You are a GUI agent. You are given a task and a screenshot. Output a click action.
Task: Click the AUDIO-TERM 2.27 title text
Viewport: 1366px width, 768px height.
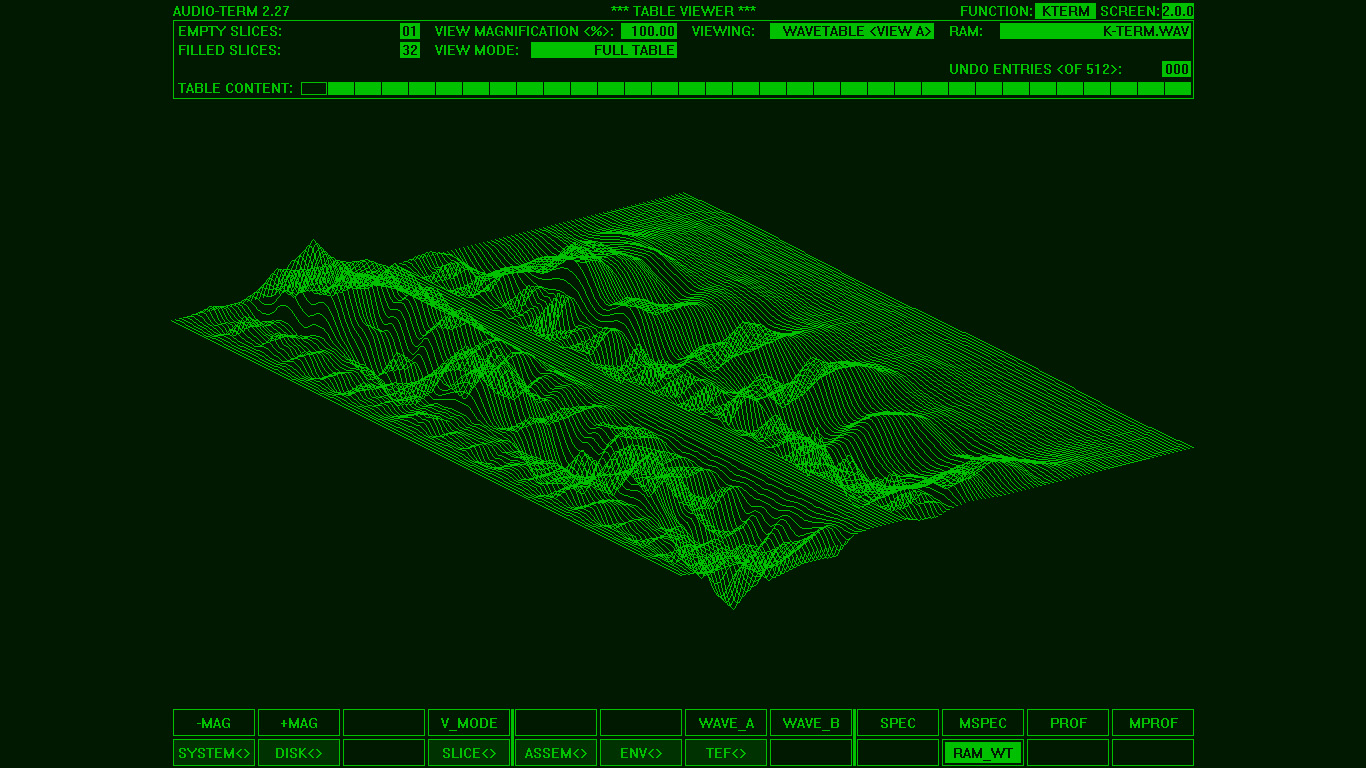[231, 11]
